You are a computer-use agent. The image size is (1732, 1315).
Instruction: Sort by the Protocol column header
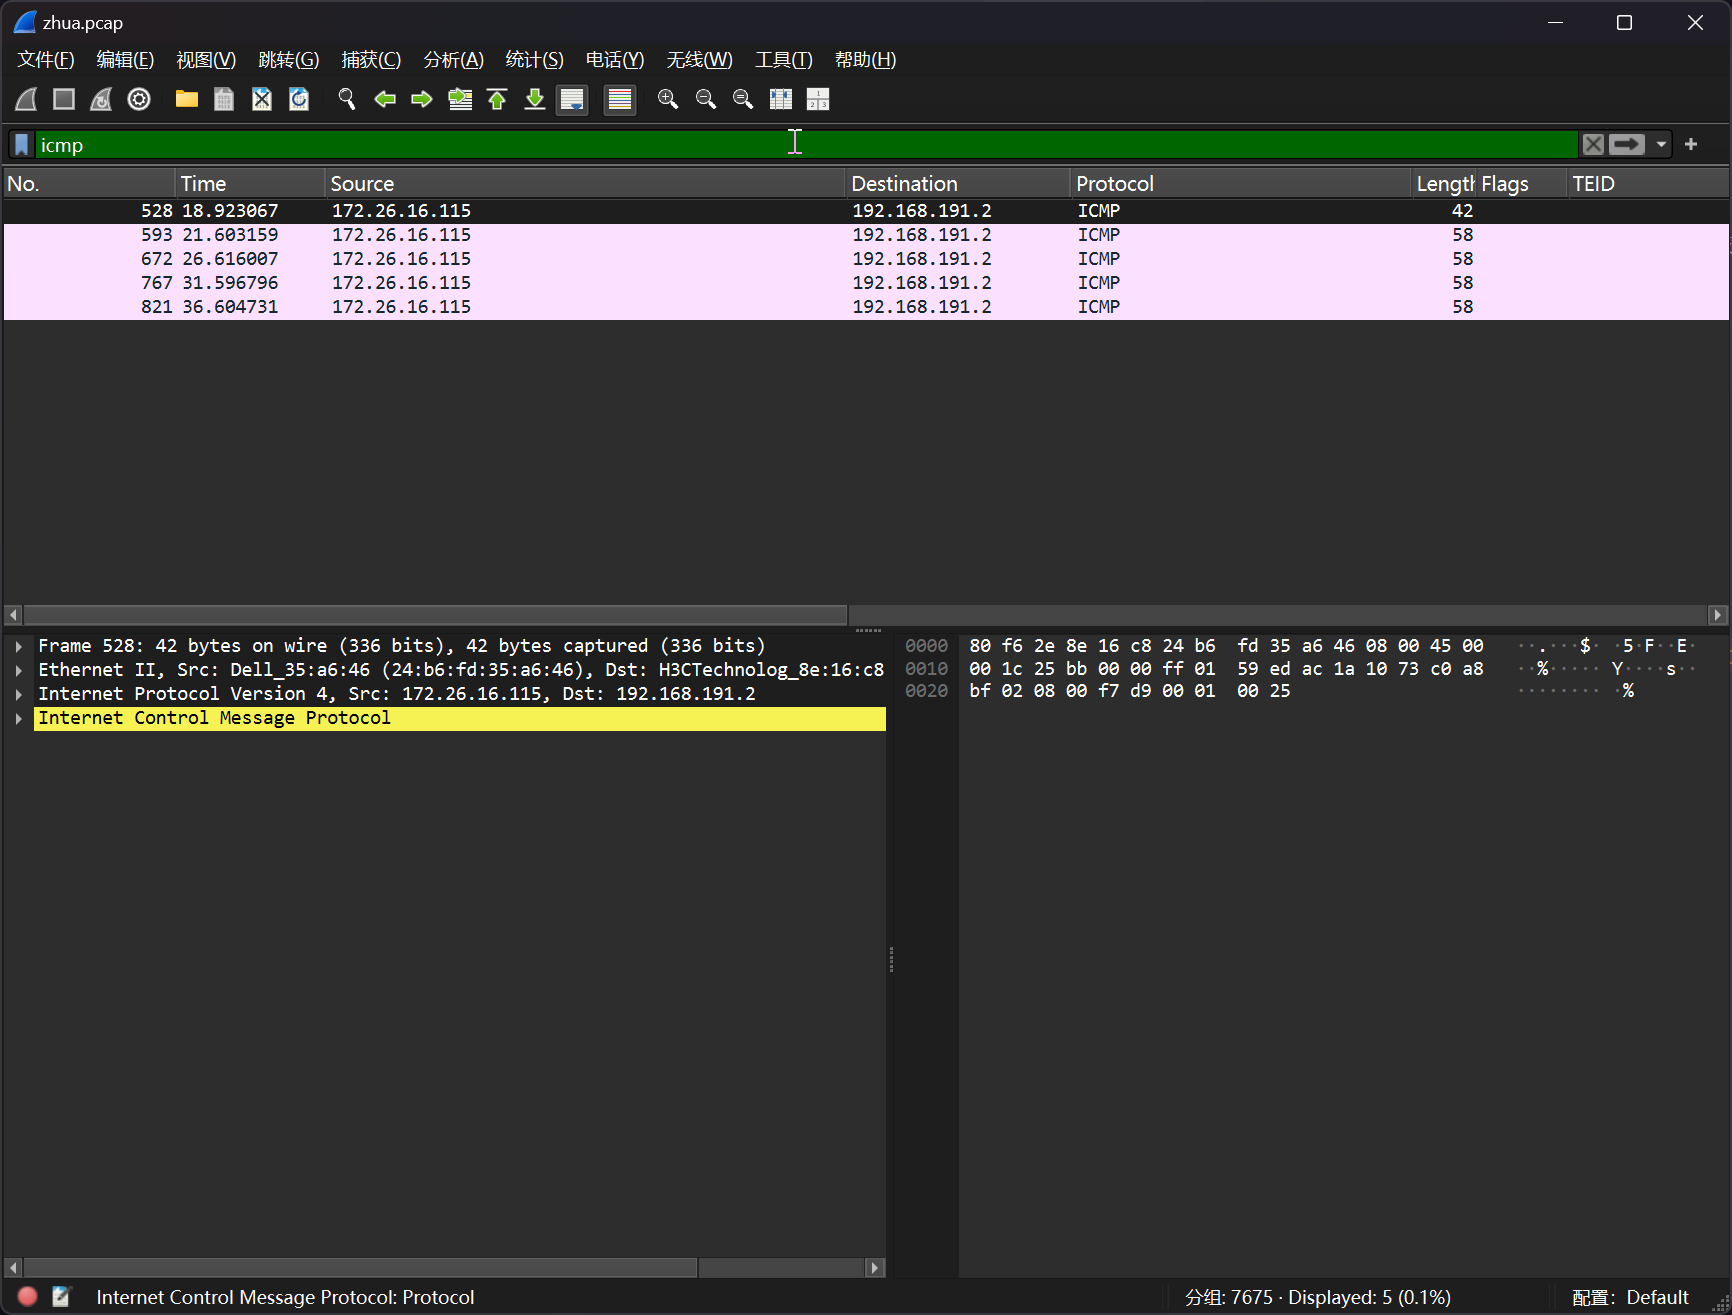[1240, 184]
